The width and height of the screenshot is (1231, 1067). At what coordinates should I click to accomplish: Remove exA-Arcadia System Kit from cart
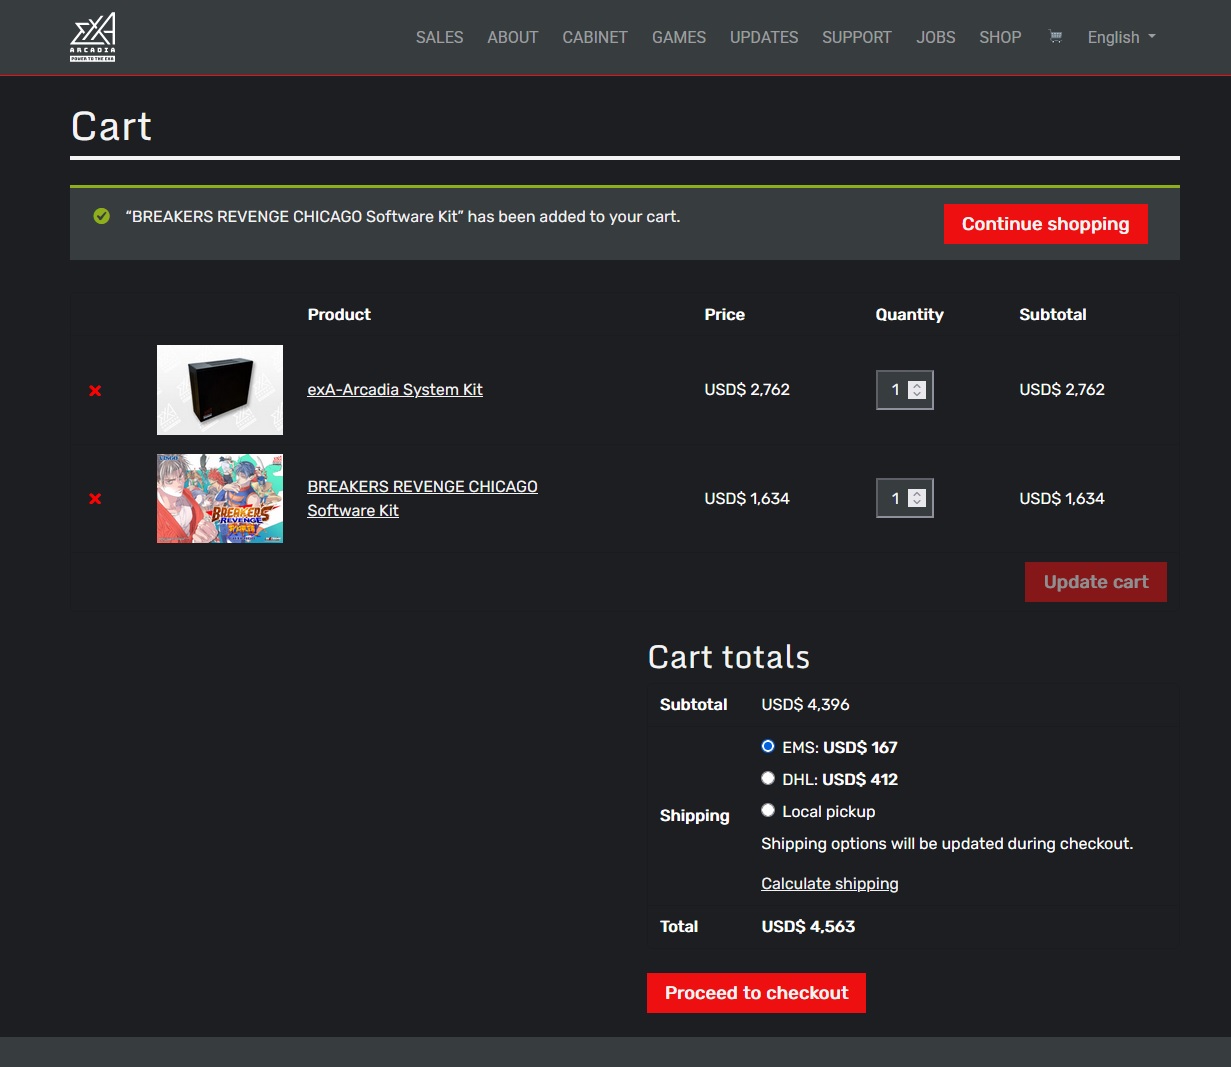coord(95,390)
